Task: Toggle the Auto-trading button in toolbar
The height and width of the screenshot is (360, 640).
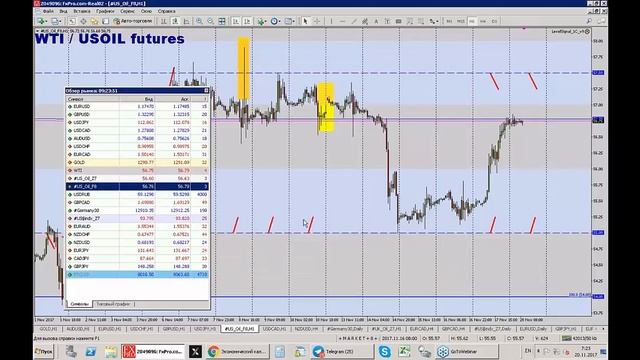Action: tap(133, 21)
